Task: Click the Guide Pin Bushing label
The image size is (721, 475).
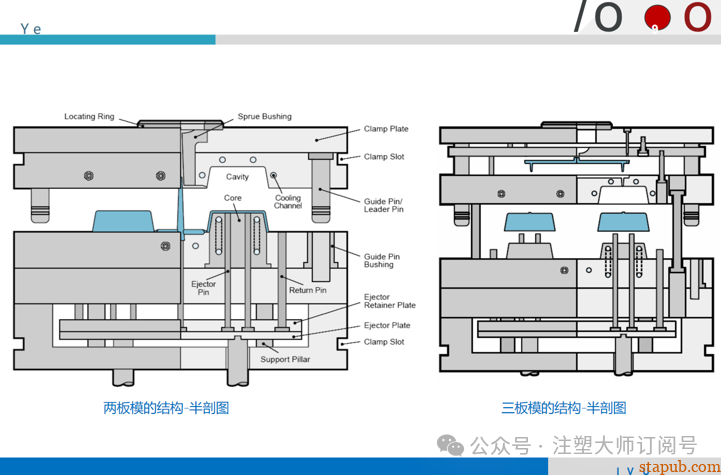Action: 379,260
